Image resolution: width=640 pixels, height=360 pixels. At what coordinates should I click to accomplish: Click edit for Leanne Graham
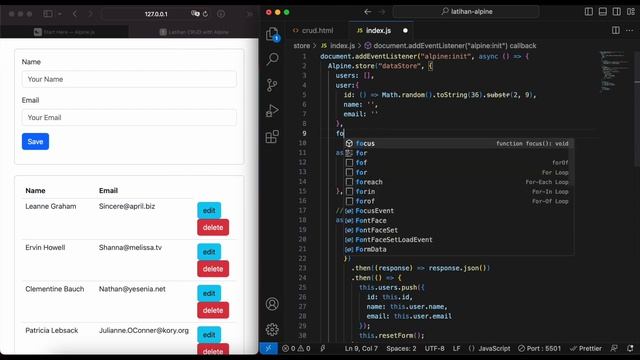pyautogui.click(x=209, y=211)
